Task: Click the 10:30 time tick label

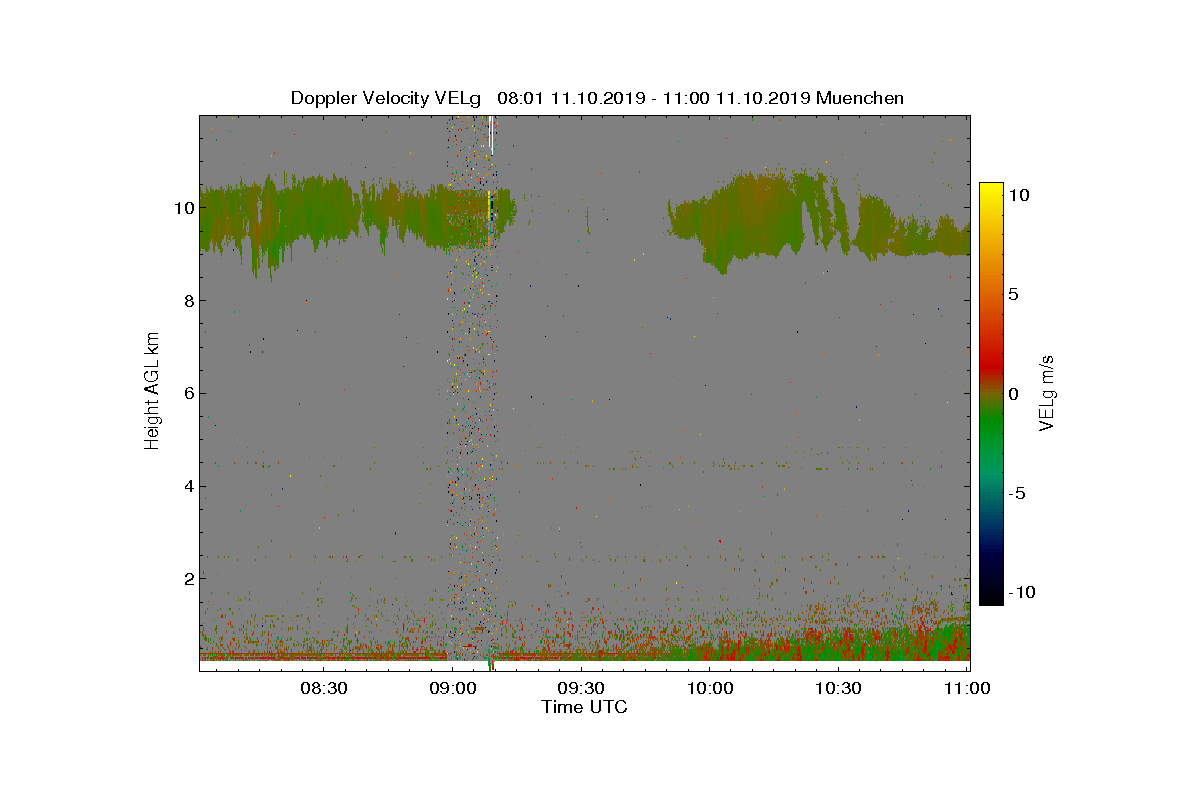Action: click(838, 688)
